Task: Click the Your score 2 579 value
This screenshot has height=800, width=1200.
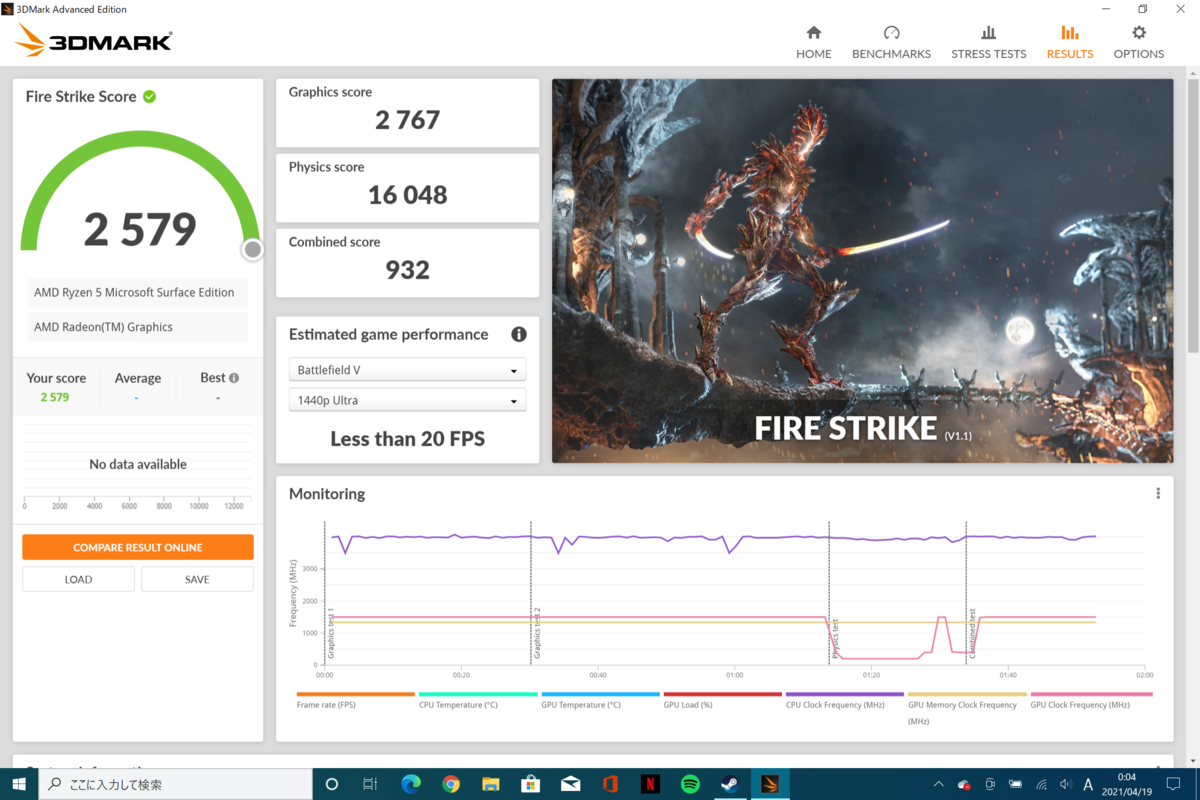Action: (55, 397)
